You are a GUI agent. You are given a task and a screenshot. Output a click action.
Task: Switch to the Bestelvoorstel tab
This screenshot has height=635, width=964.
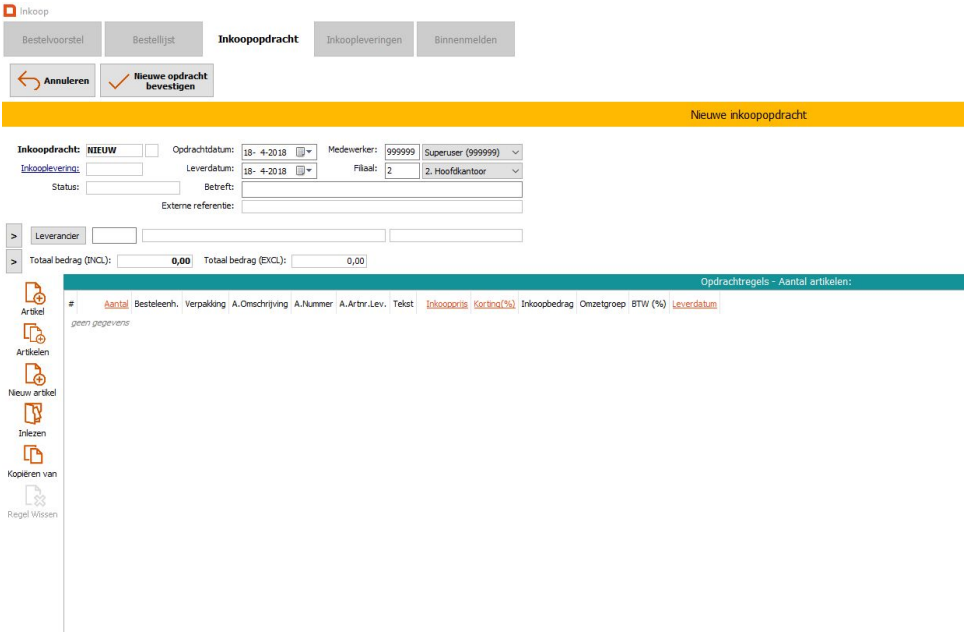pos(53,40)
